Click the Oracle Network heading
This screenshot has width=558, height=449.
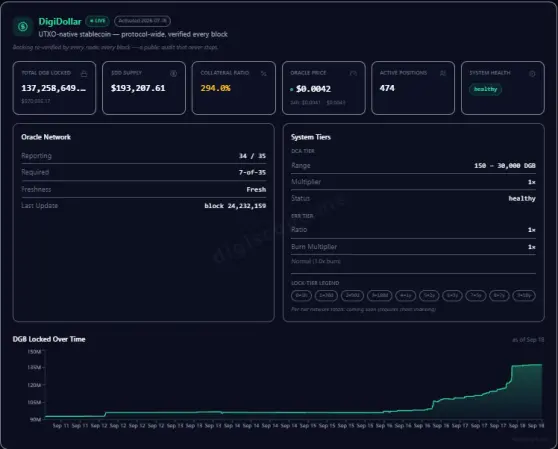[x=46, y=137]
